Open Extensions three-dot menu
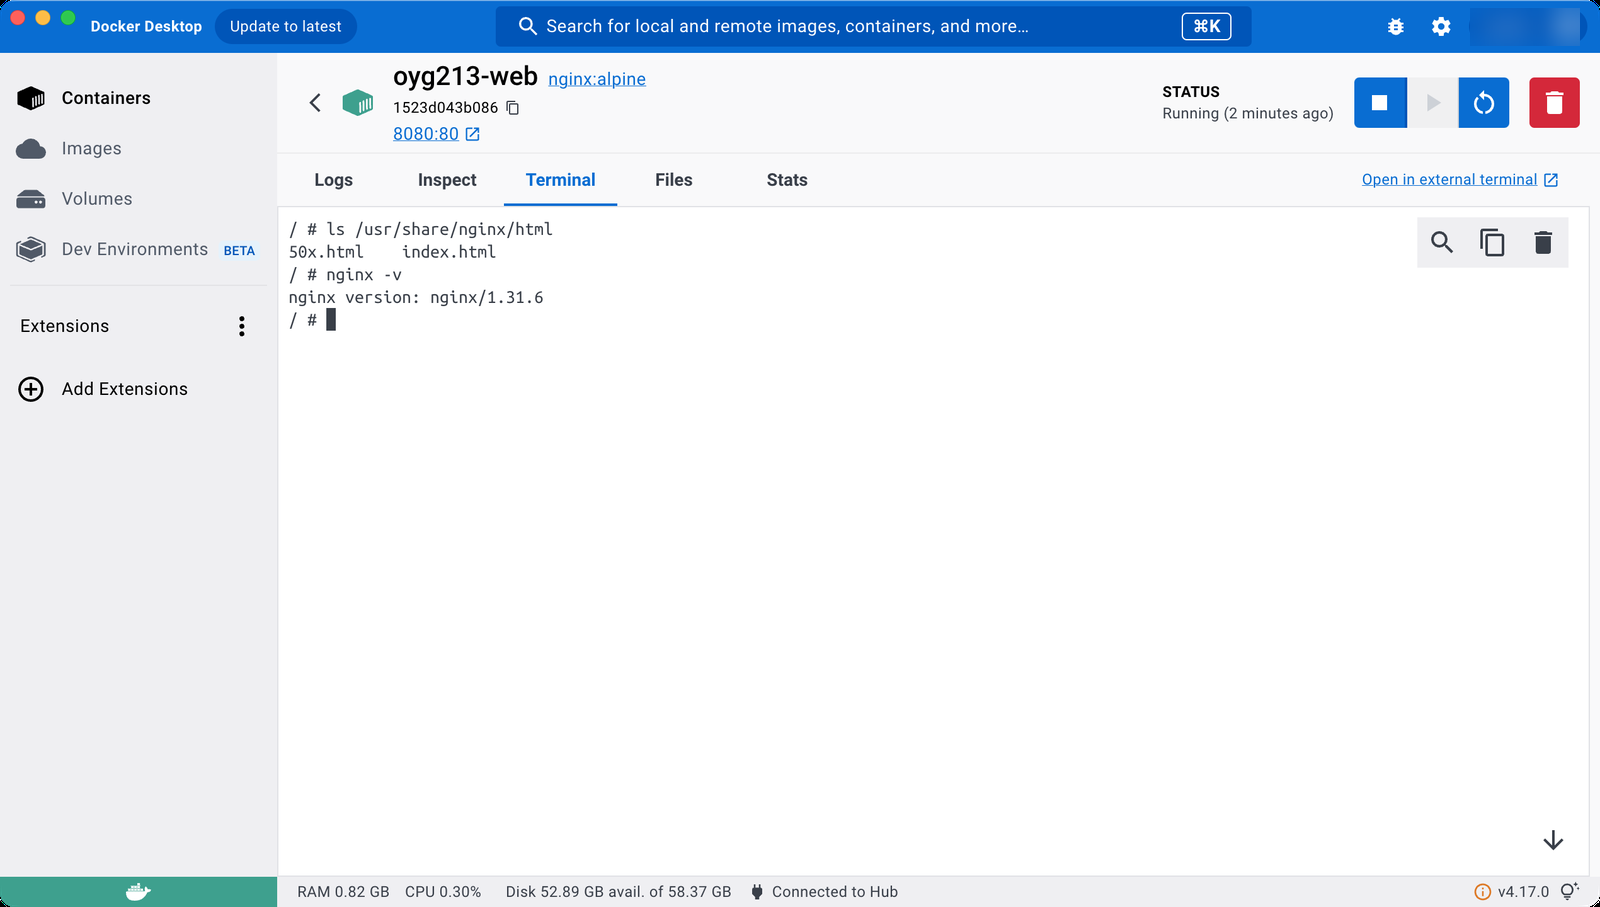Screen dimensions: 1600x907 242,326
